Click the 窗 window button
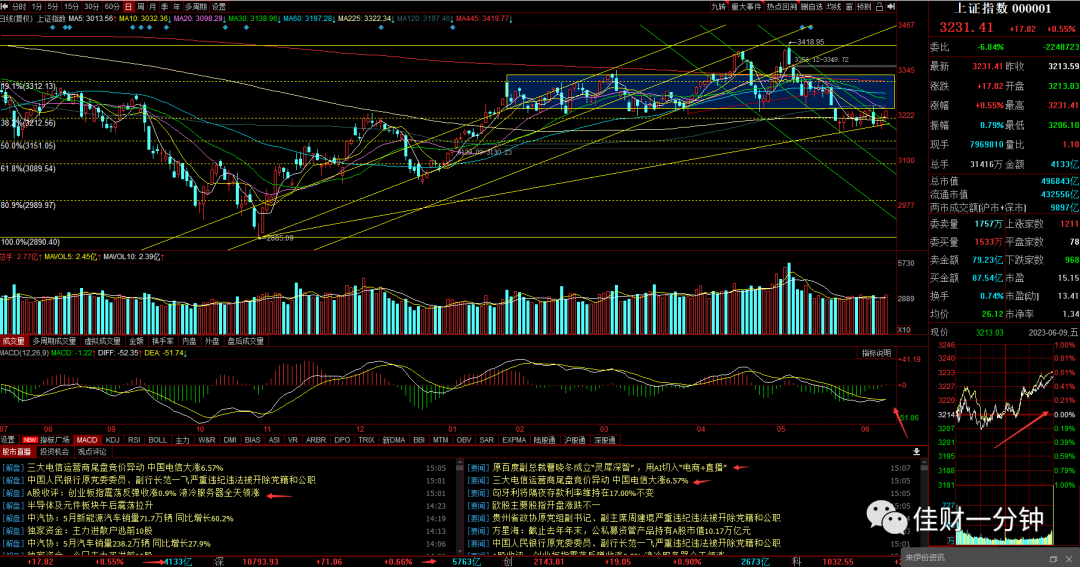Viewport: 1080px width, 567px height. click(x=849, y=6)
